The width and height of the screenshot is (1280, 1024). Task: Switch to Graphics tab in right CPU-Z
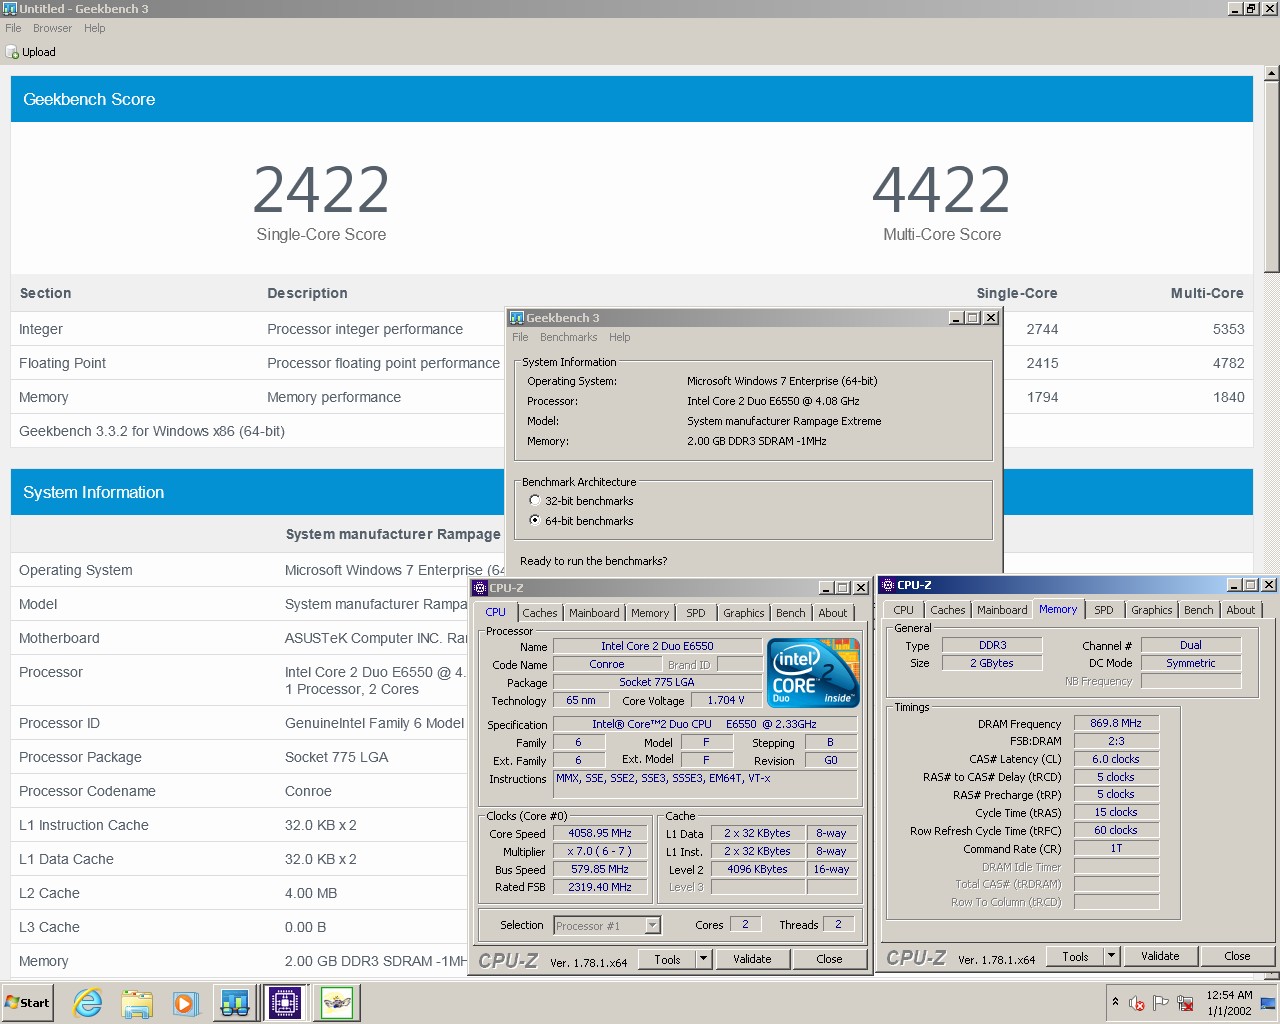[1152, 610]
